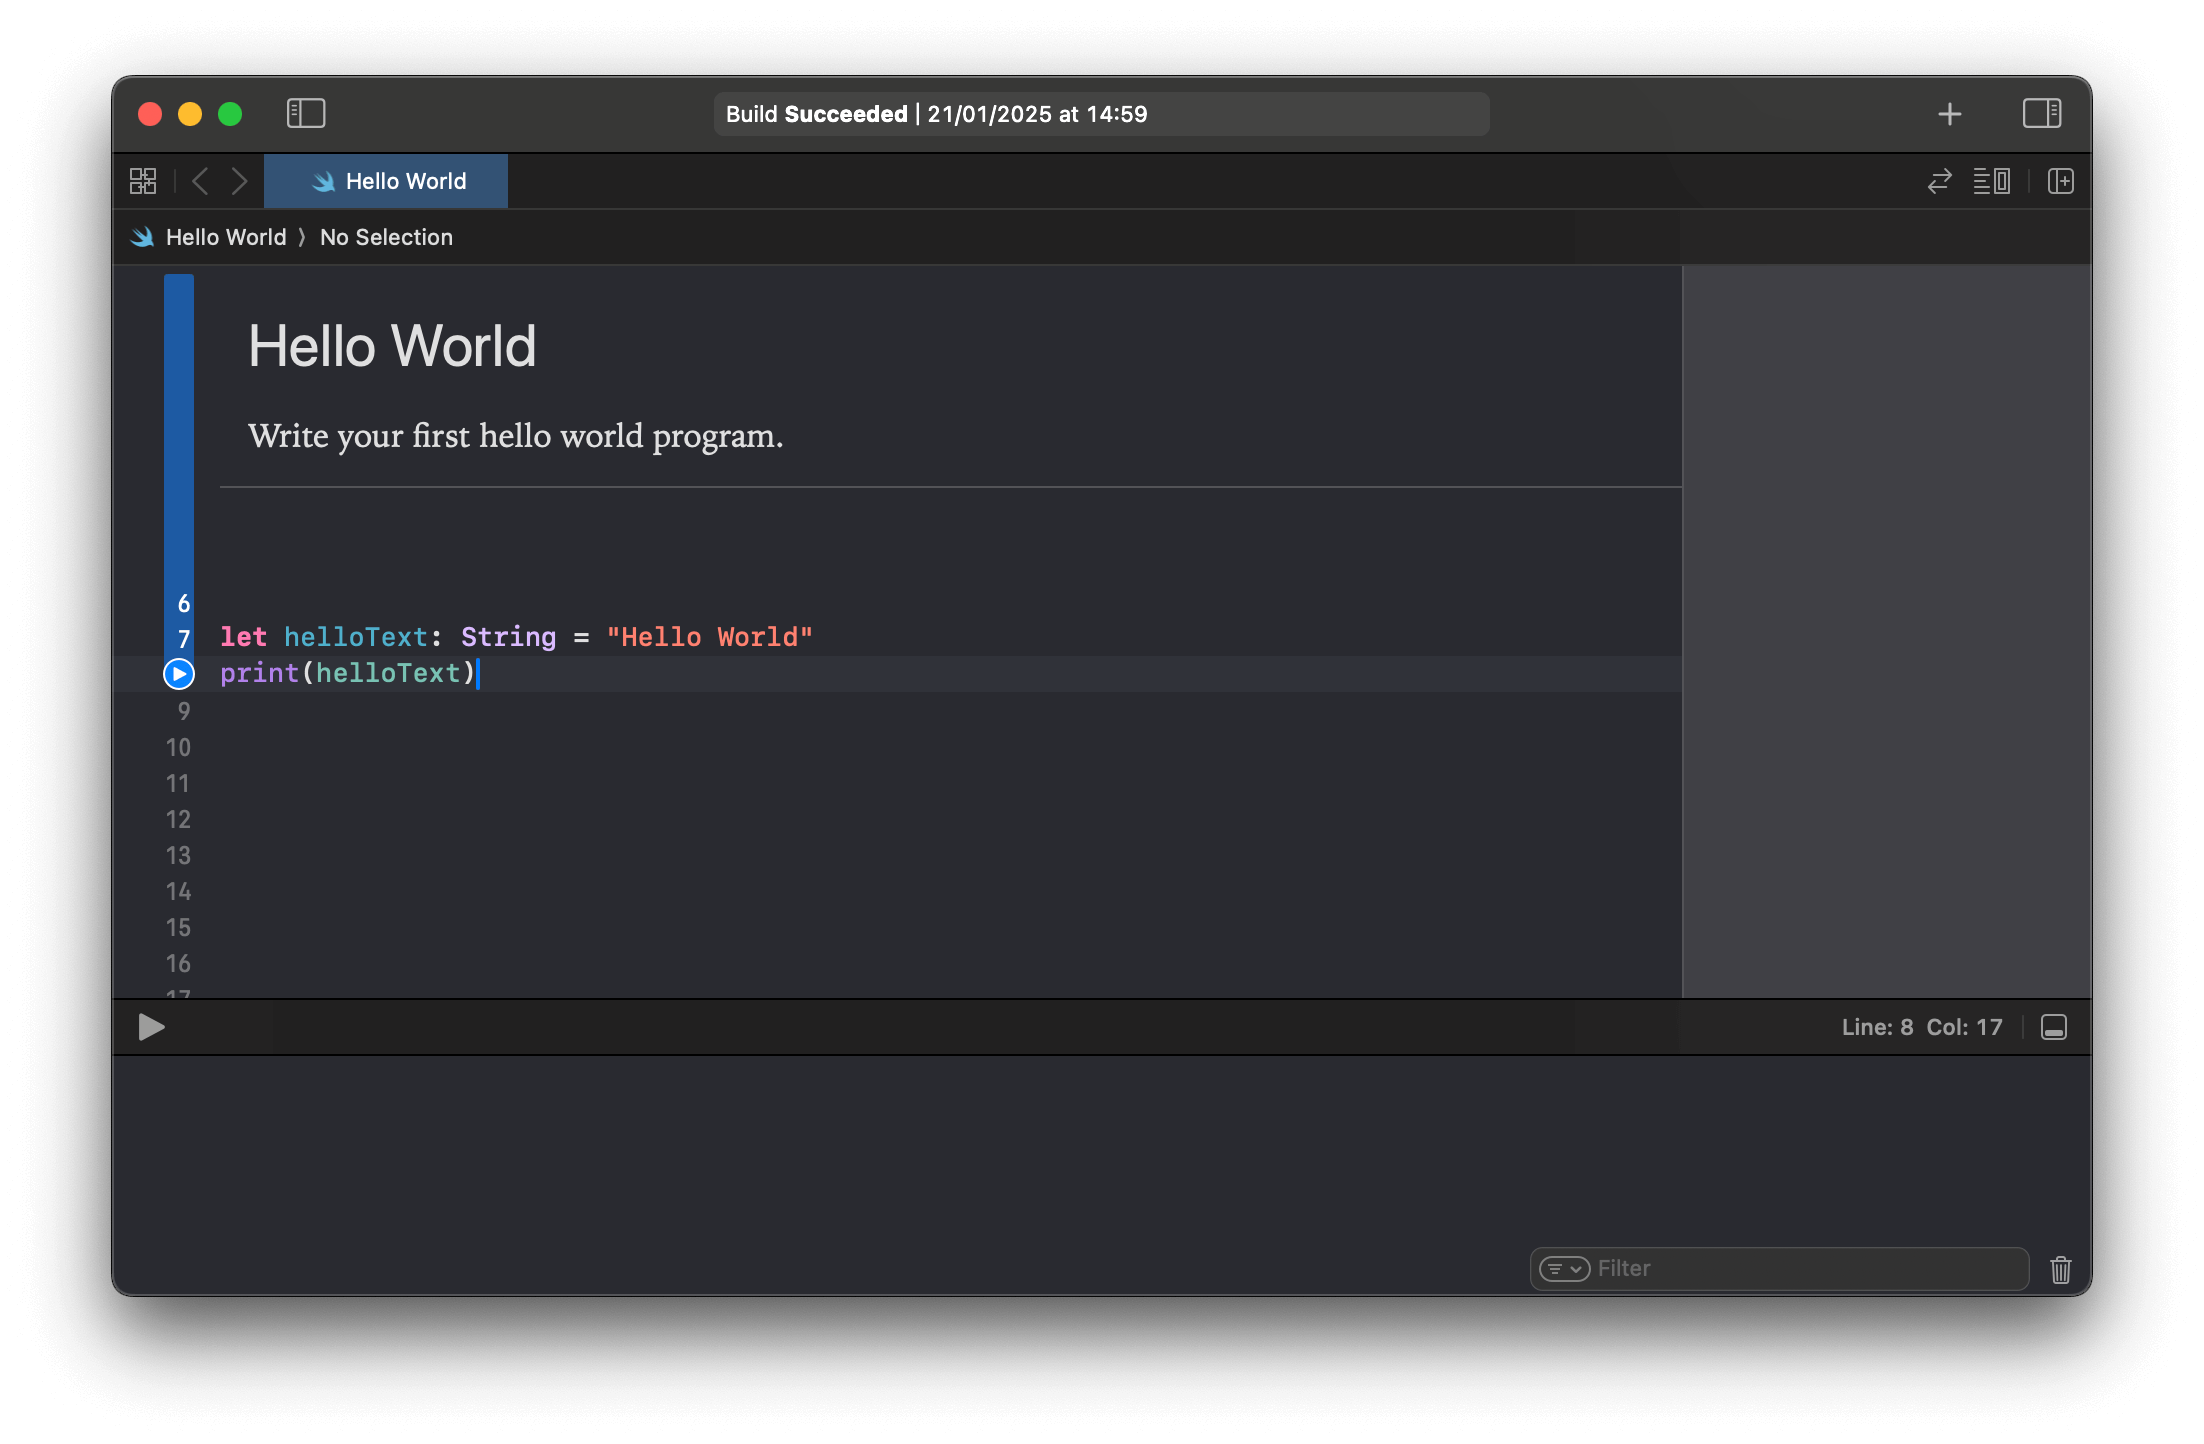Image resolution: width=2204 pixels, height=1444 pixels.
Task: Open code review mode with the double-arrow icon
Action: 1938,181
